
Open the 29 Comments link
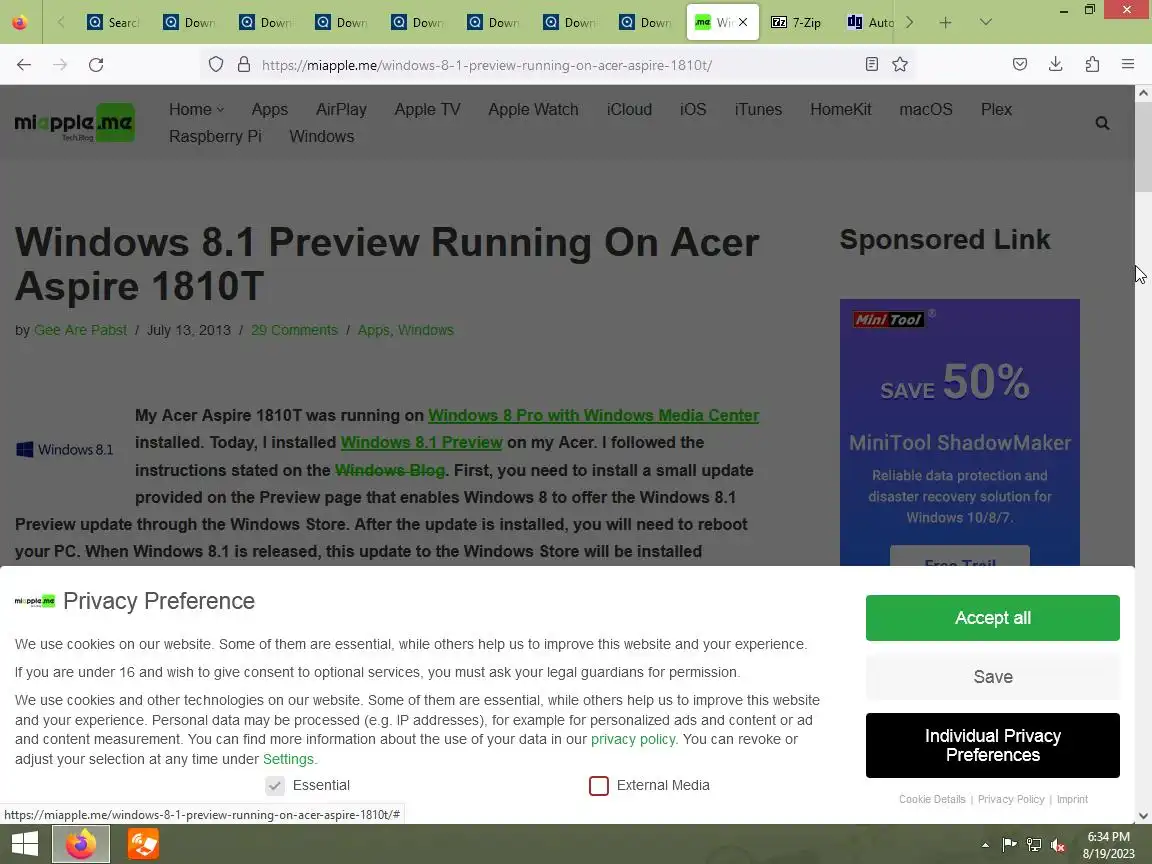tap(294, 331)
